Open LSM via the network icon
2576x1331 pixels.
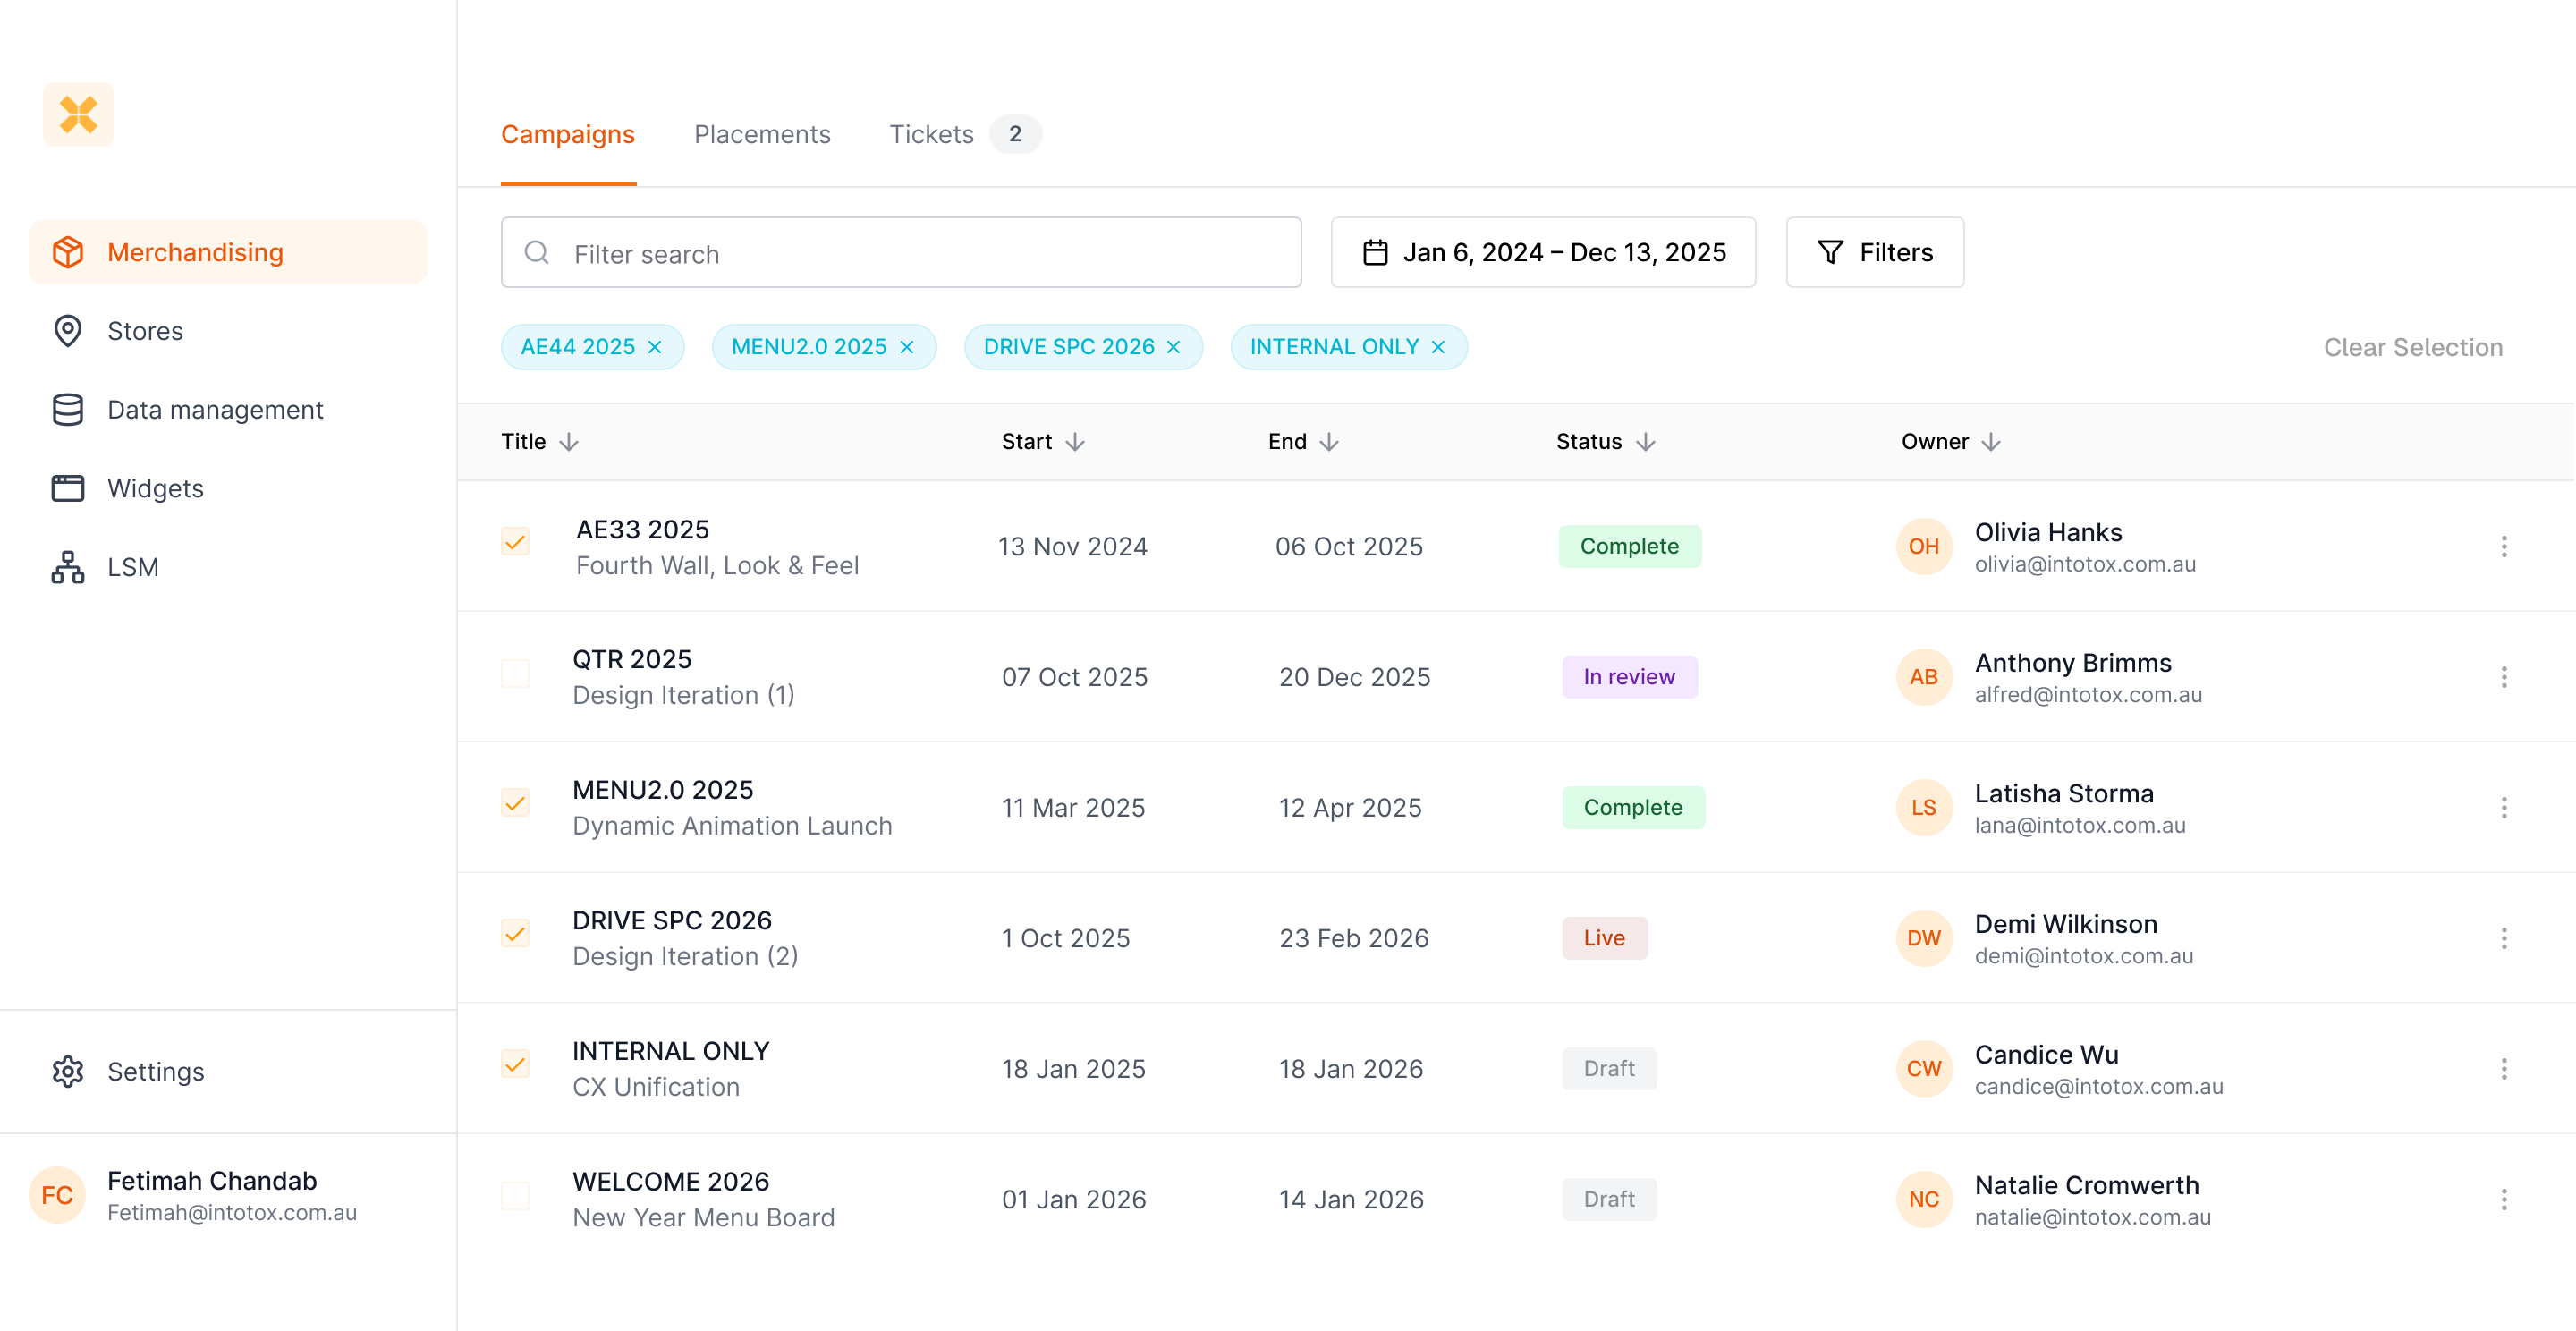point(67,567)
